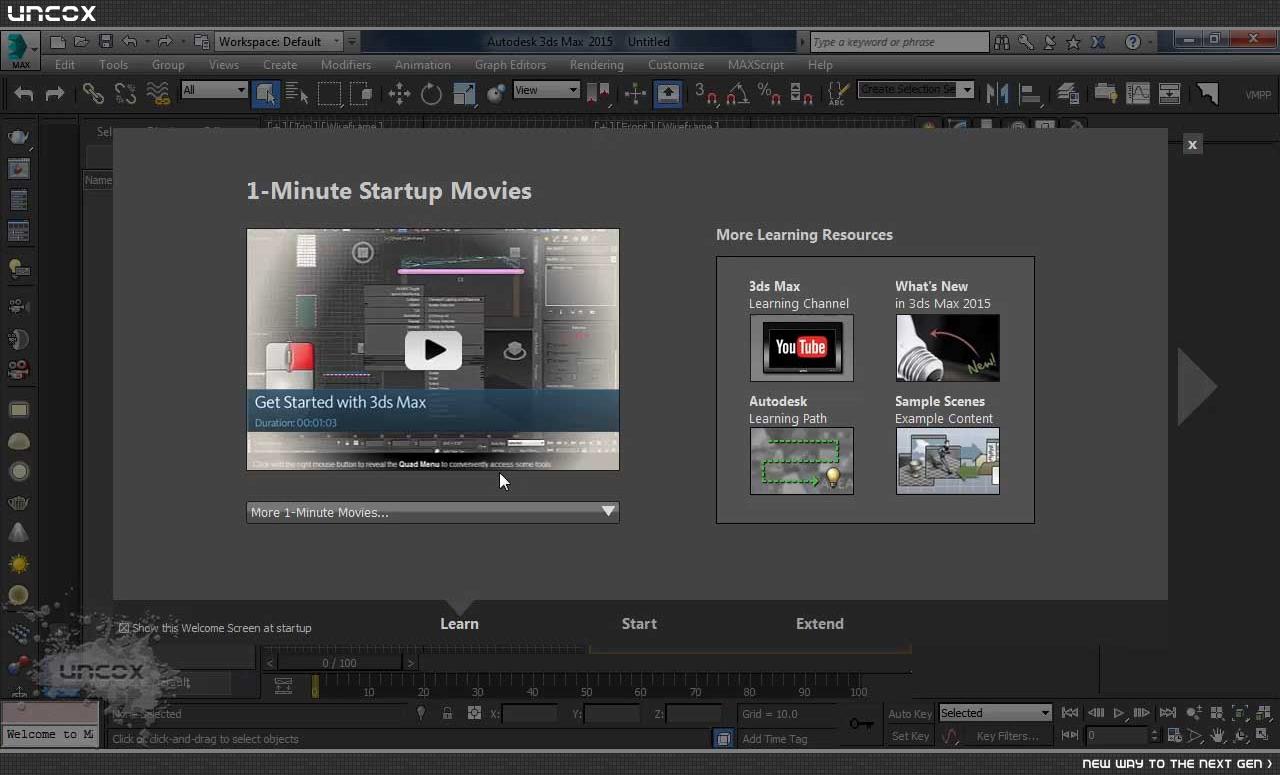Select the Select and Scale tool
1280x775 pixels.
coord(464,93)
